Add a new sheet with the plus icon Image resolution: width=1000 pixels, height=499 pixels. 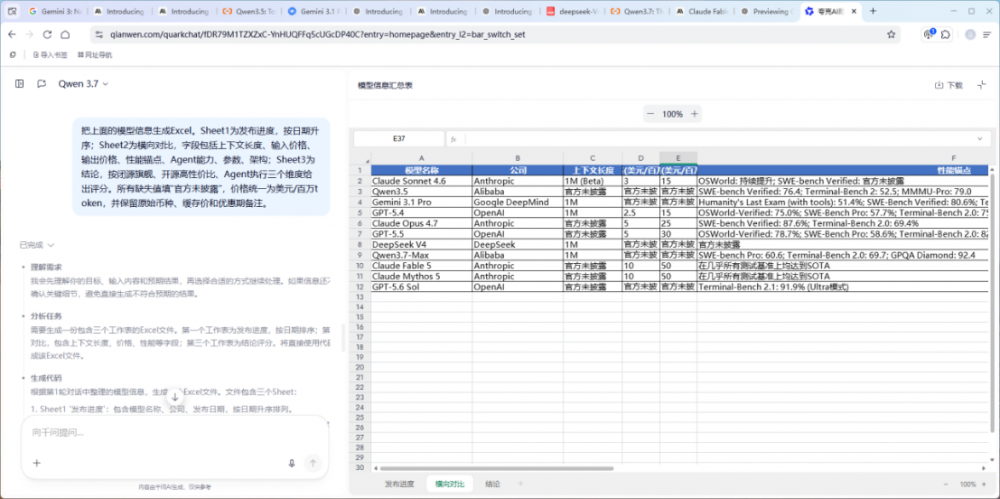(520, 484)
